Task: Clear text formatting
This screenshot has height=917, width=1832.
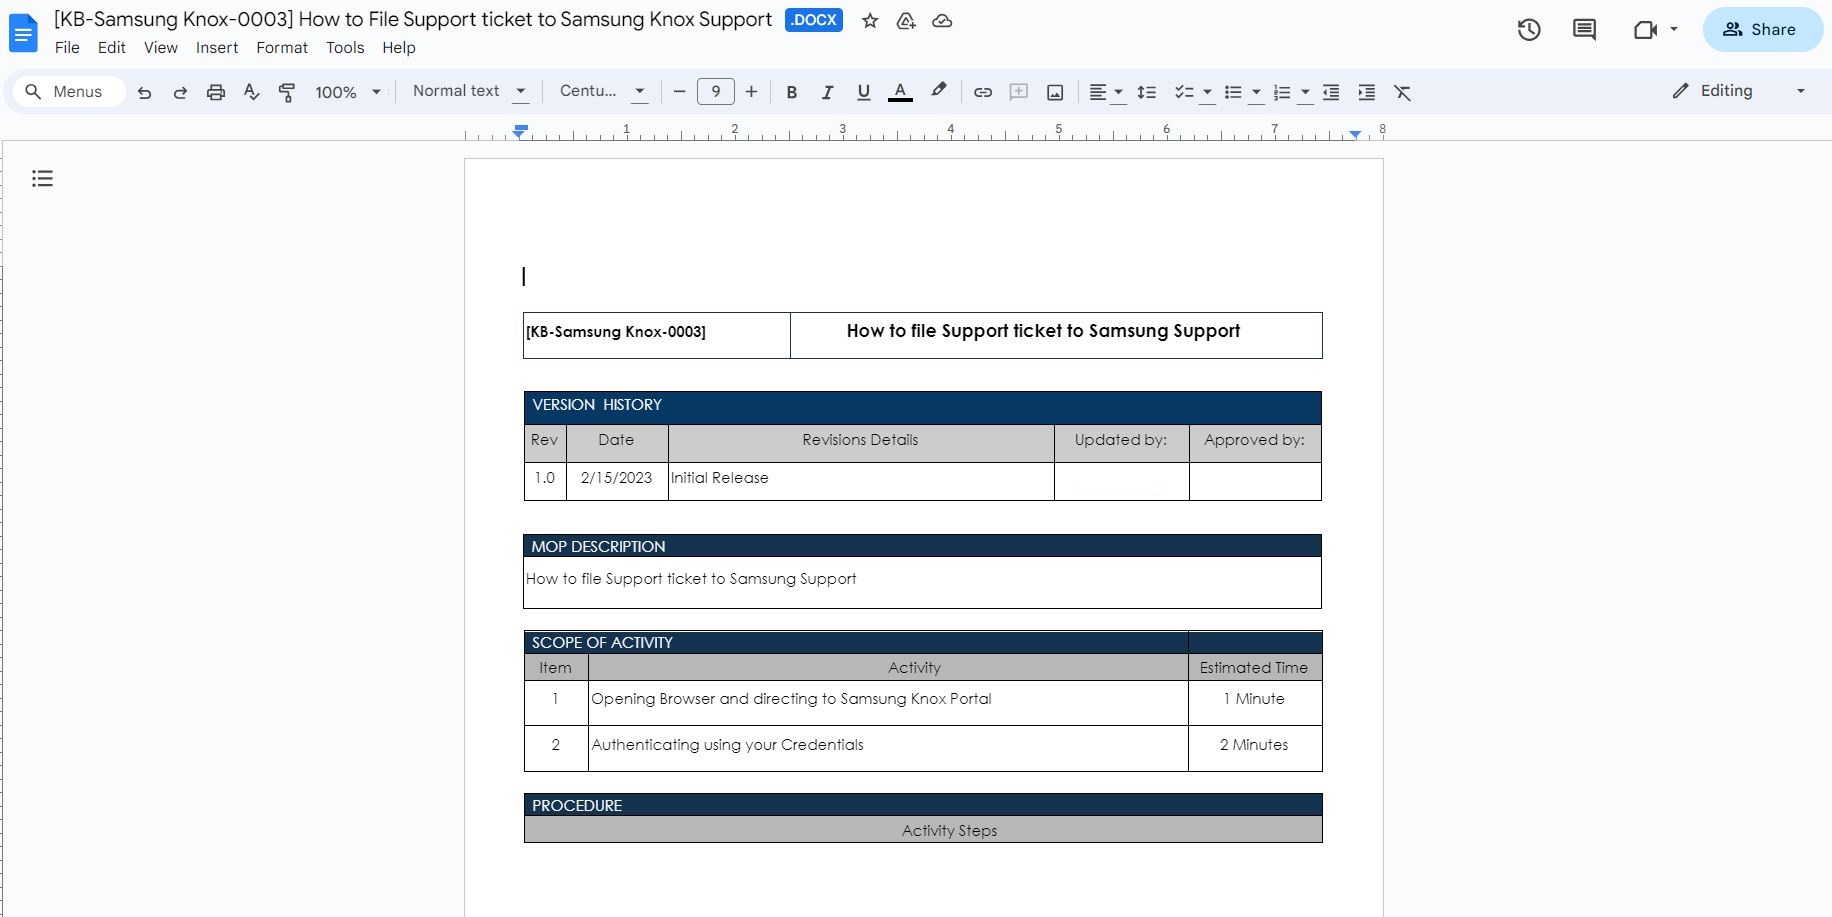Action: click(1403, 92)
